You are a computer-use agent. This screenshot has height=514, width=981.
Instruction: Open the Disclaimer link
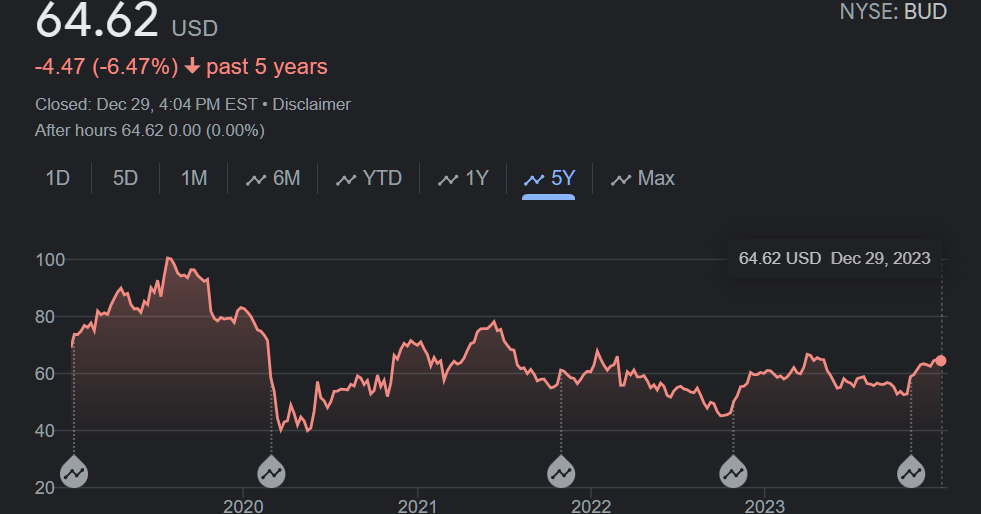312,104
